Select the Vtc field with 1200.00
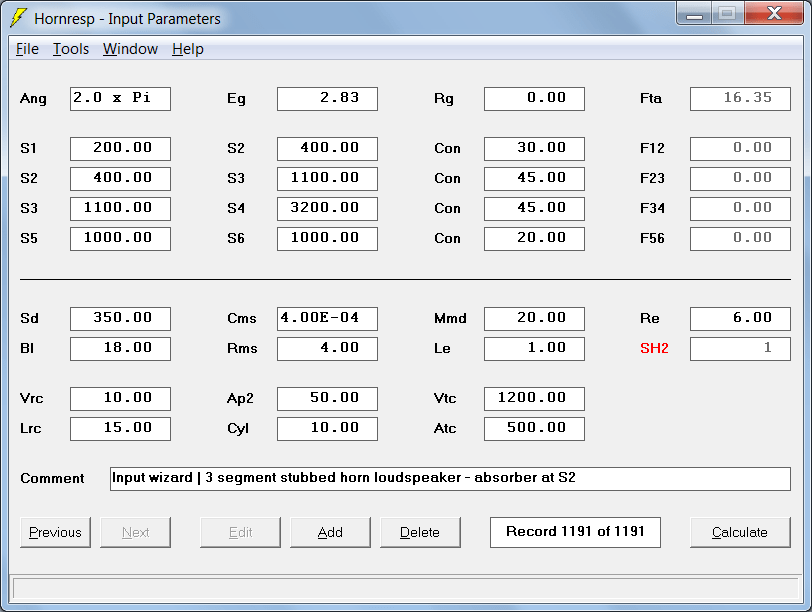This screenshot has height=612, width=812. tap(534, 399)
